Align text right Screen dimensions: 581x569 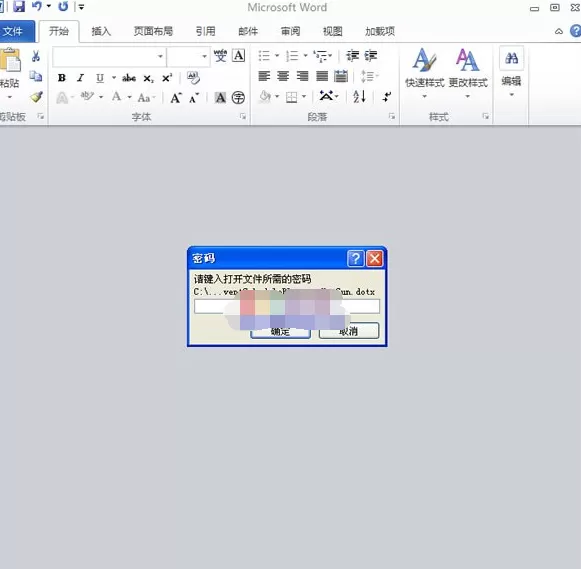302,76
